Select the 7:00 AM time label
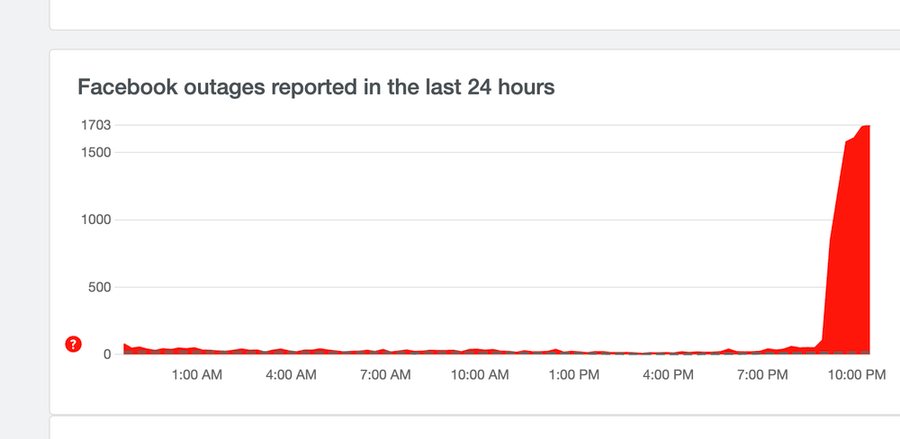Image resolution: width=900 pixels, height=439 pixels. (385, 375)
